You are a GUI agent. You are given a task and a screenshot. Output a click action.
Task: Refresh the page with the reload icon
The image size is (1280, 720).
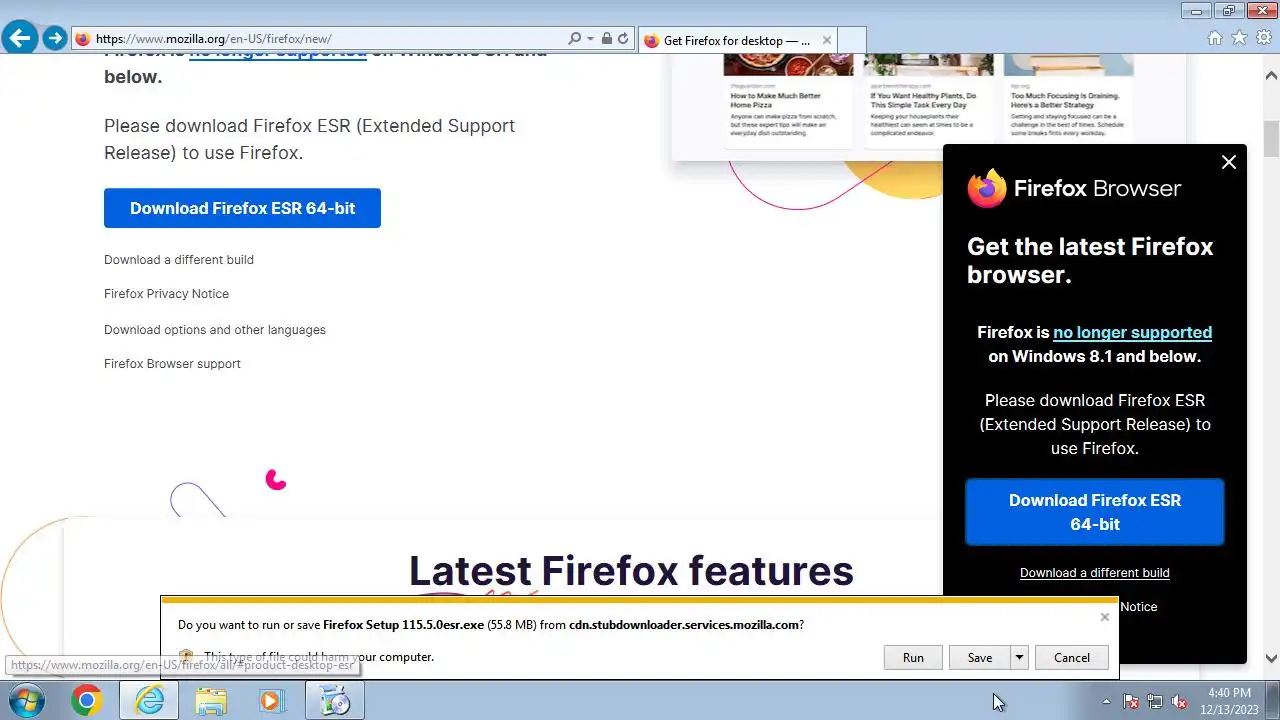pos(623,39)
